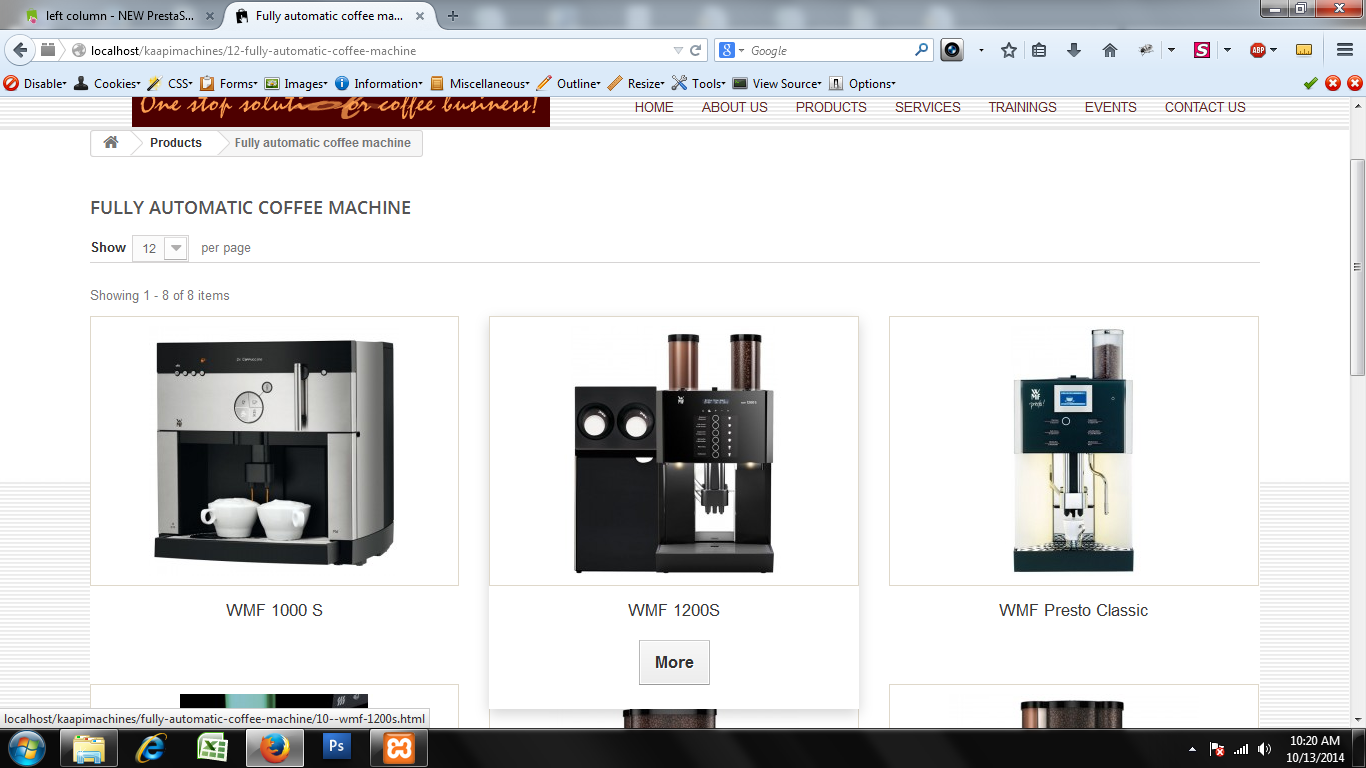The width and height of the screenshot is (1366, 768).
Task: Open CONTACT US in site navigation
Action: point(1205,107)
